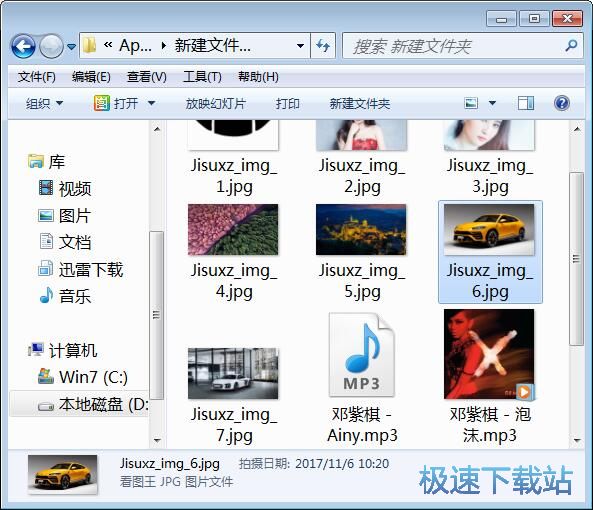Screen dimensions: 593x510
Task: Click the 计算机 monitor icon
Action: point(36,349)
